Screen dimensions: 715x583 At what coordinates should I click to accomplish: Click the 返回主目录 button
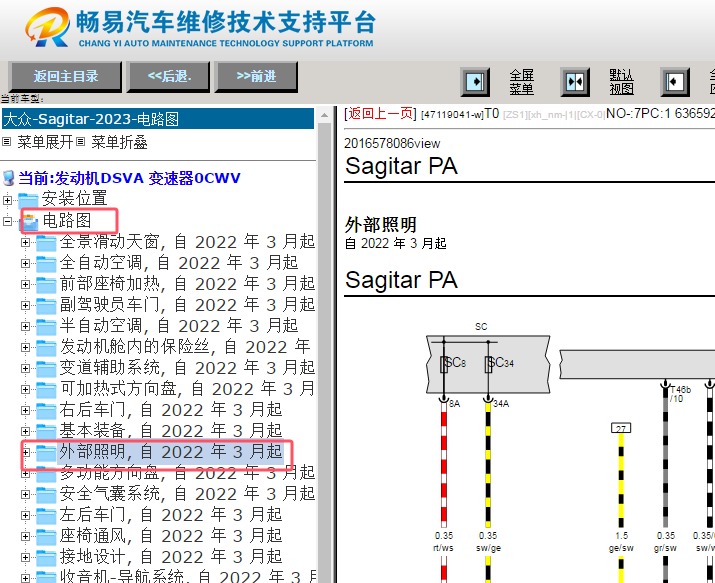[x=65, y=76]
